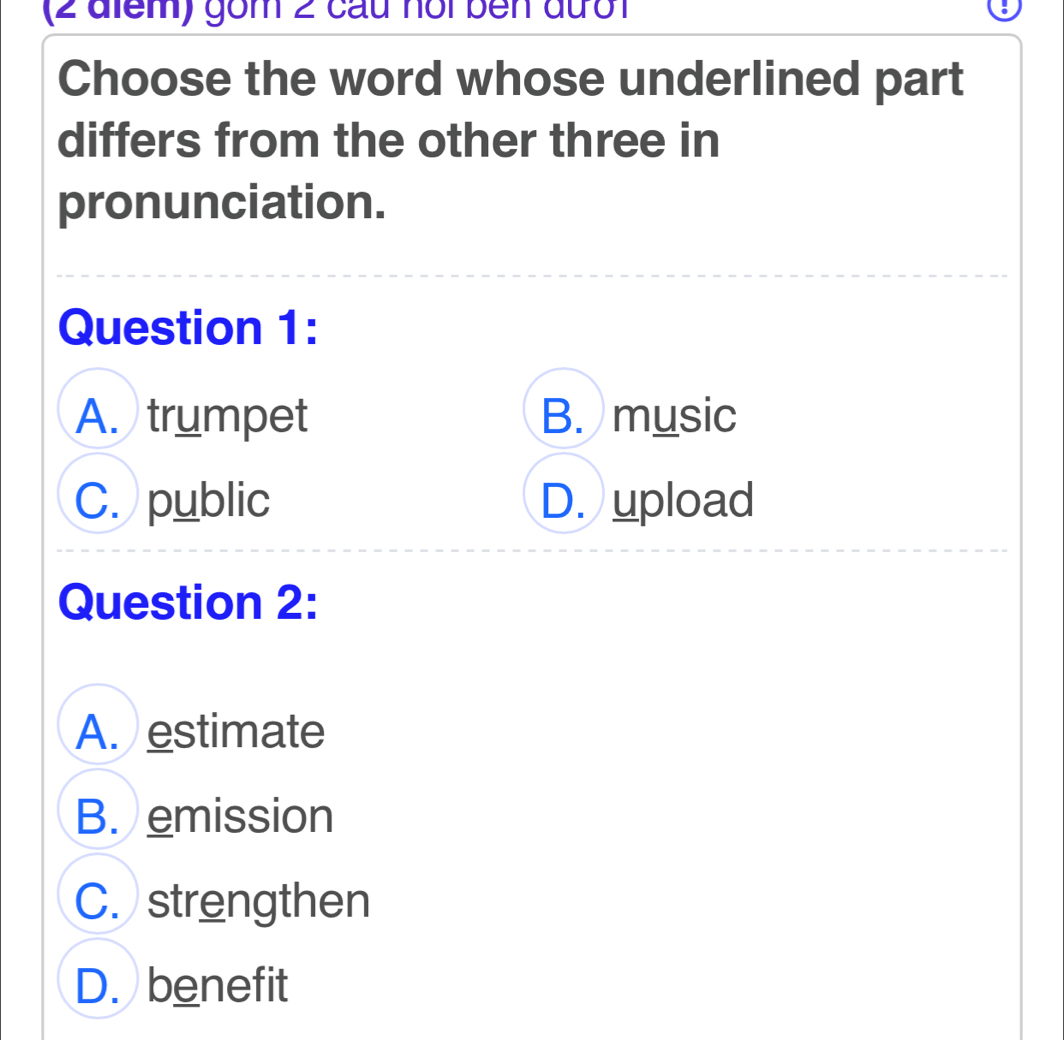The width and height of the screenshot is (1064, 1040).
Task: Click the word 'trumpet' answer text
Action: click(x=228, y=416)
